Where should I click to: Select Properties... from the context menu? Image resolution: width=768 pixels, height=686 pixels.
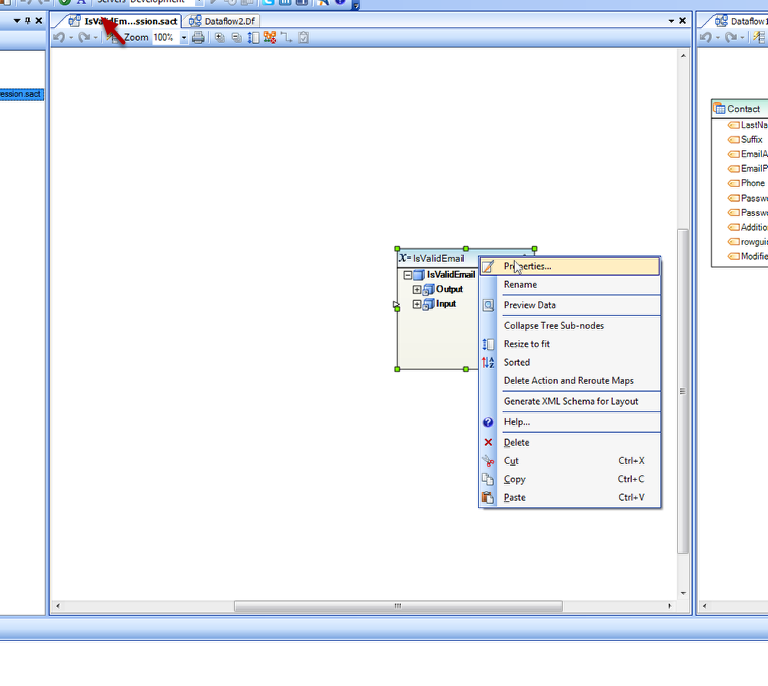point(527,266)
